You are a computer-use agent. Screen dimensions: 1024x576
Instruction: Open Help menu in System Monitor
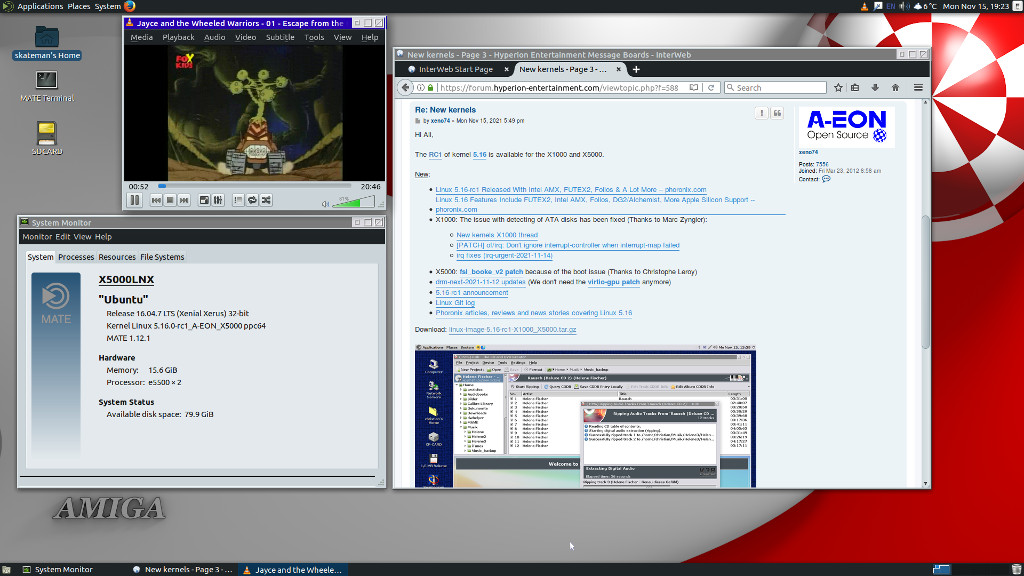tap(103, 237)
